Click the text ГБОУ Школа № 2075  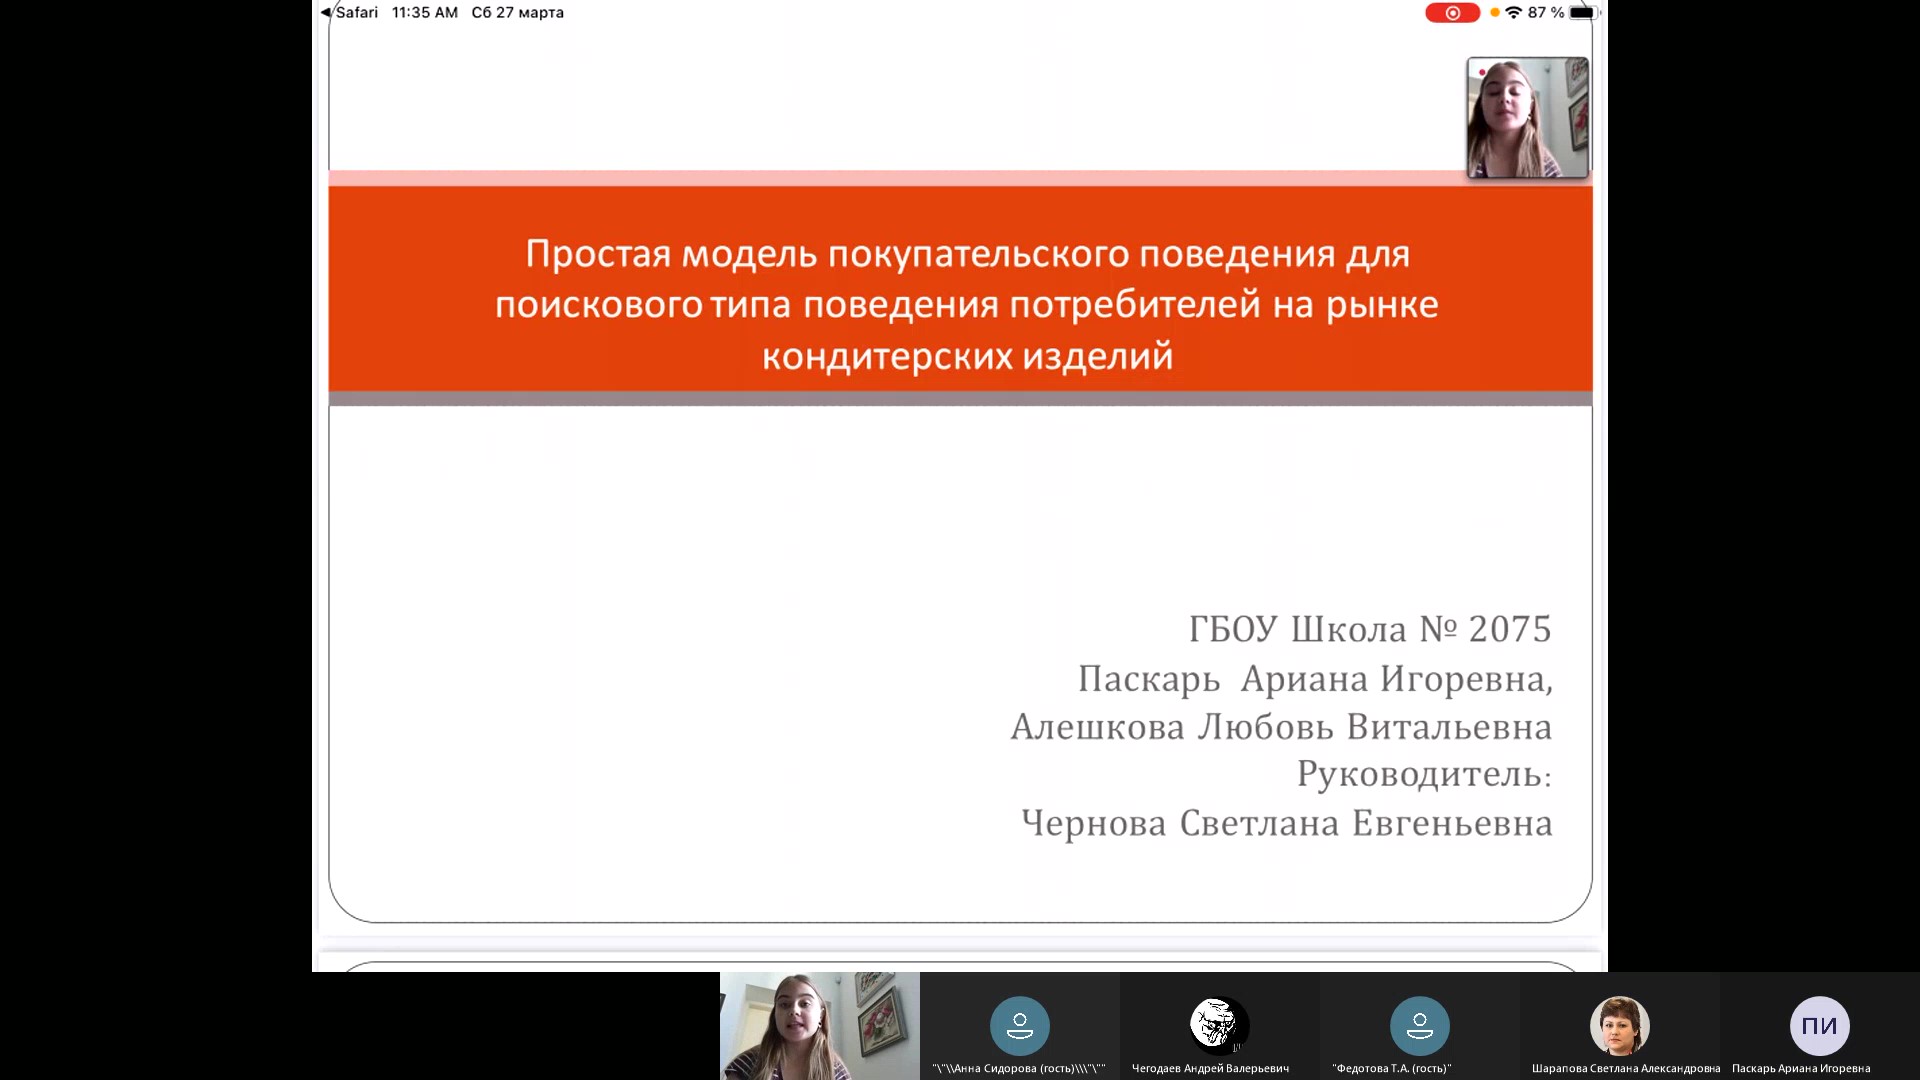coord(1368,629)
